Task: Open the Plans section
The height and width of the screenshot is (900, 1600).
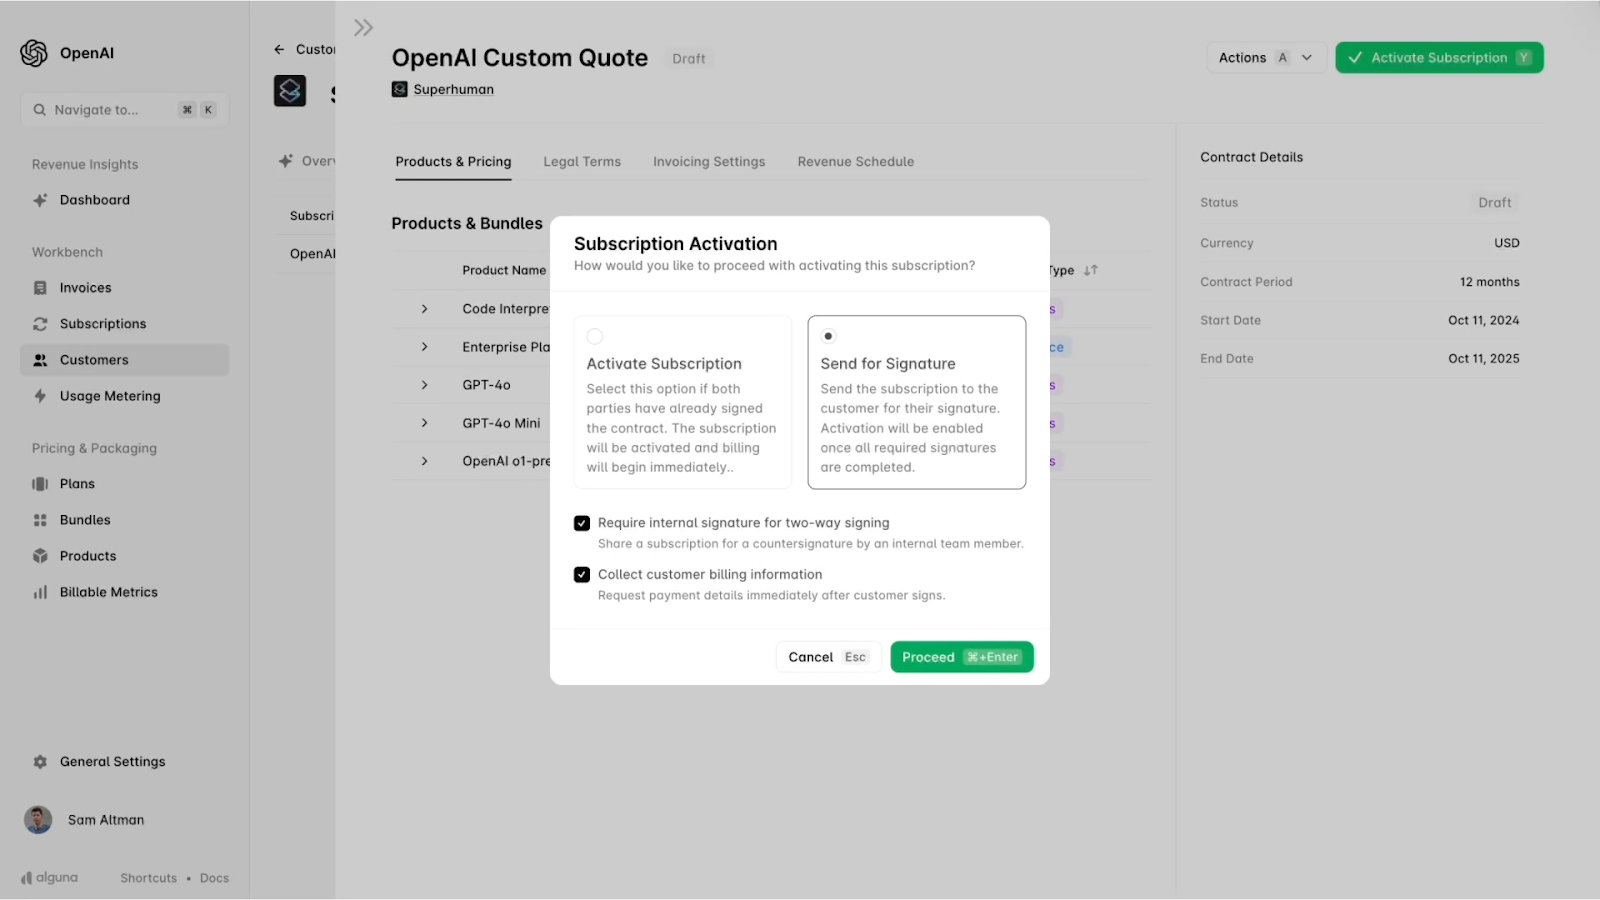Action: click(75, 483)
